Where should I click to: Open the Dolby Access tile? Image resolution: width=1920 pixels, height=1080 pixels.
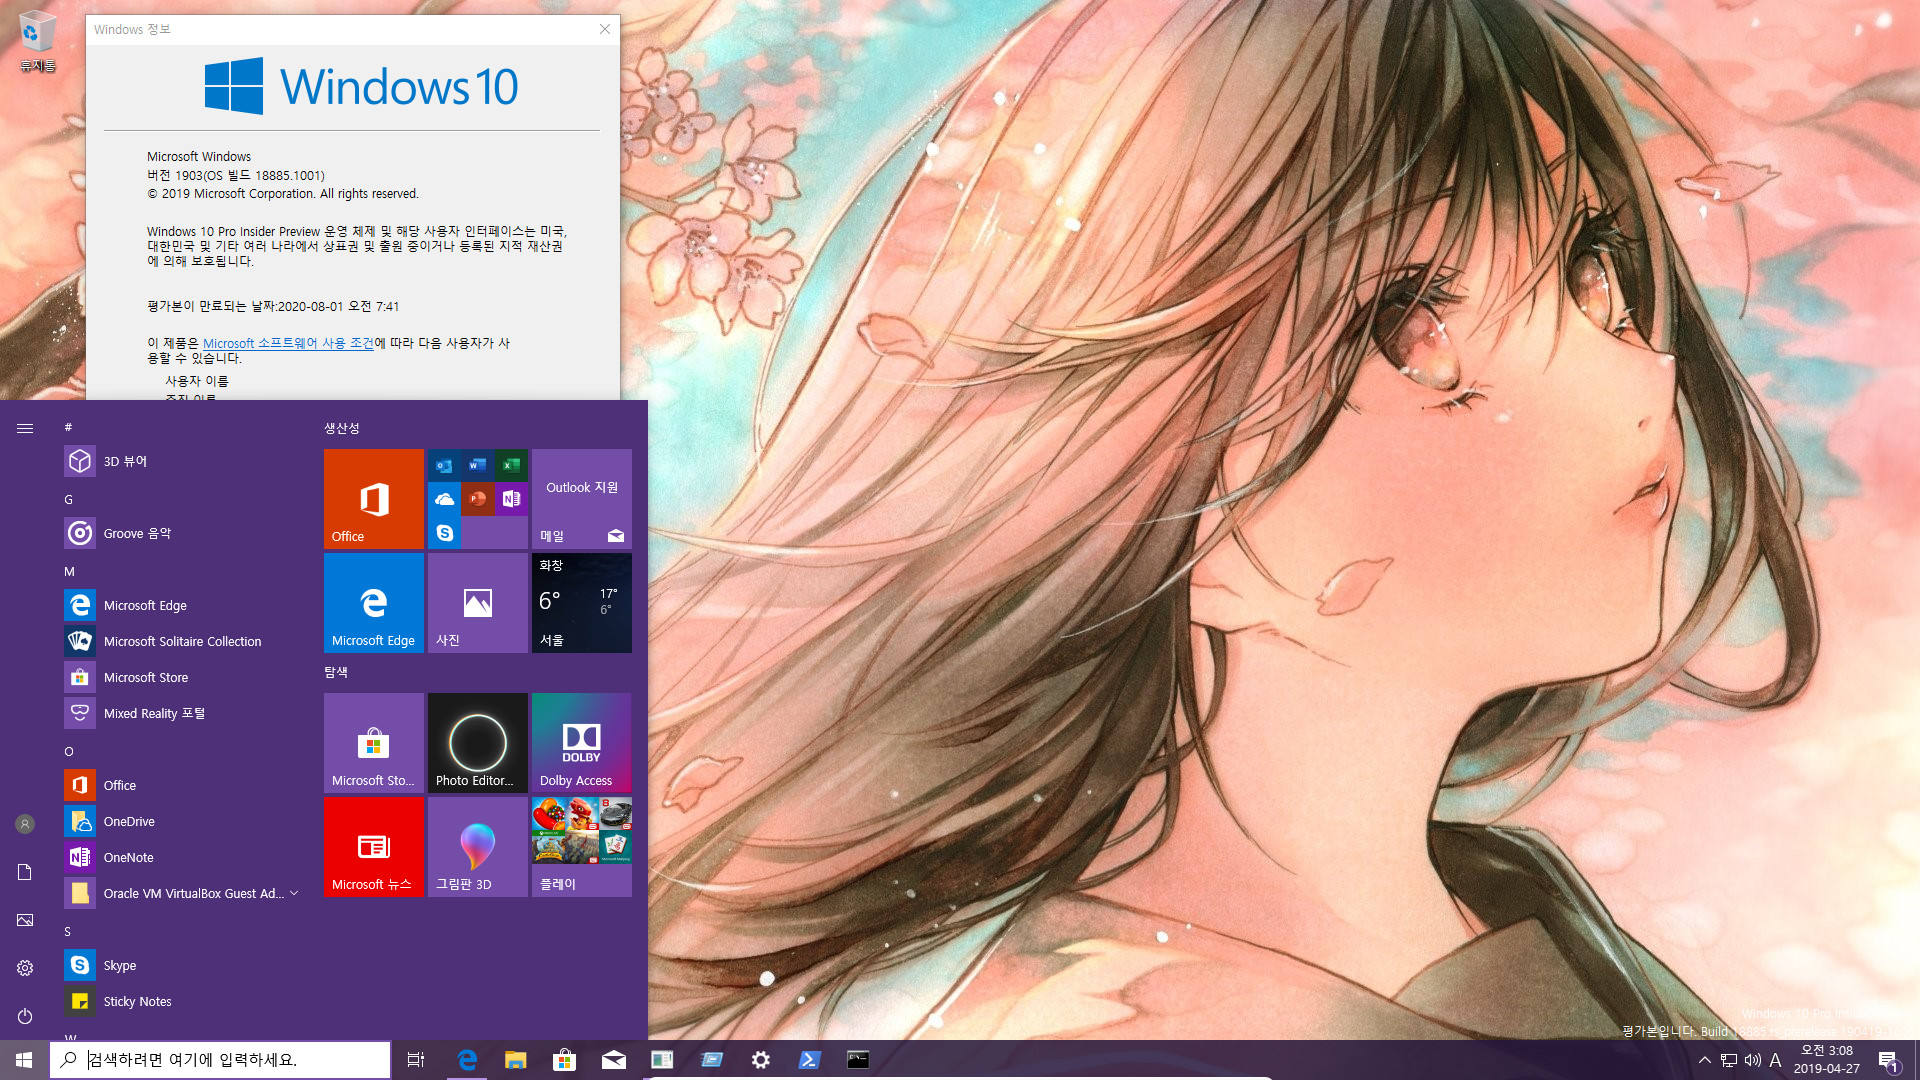[x=582, y=743]
